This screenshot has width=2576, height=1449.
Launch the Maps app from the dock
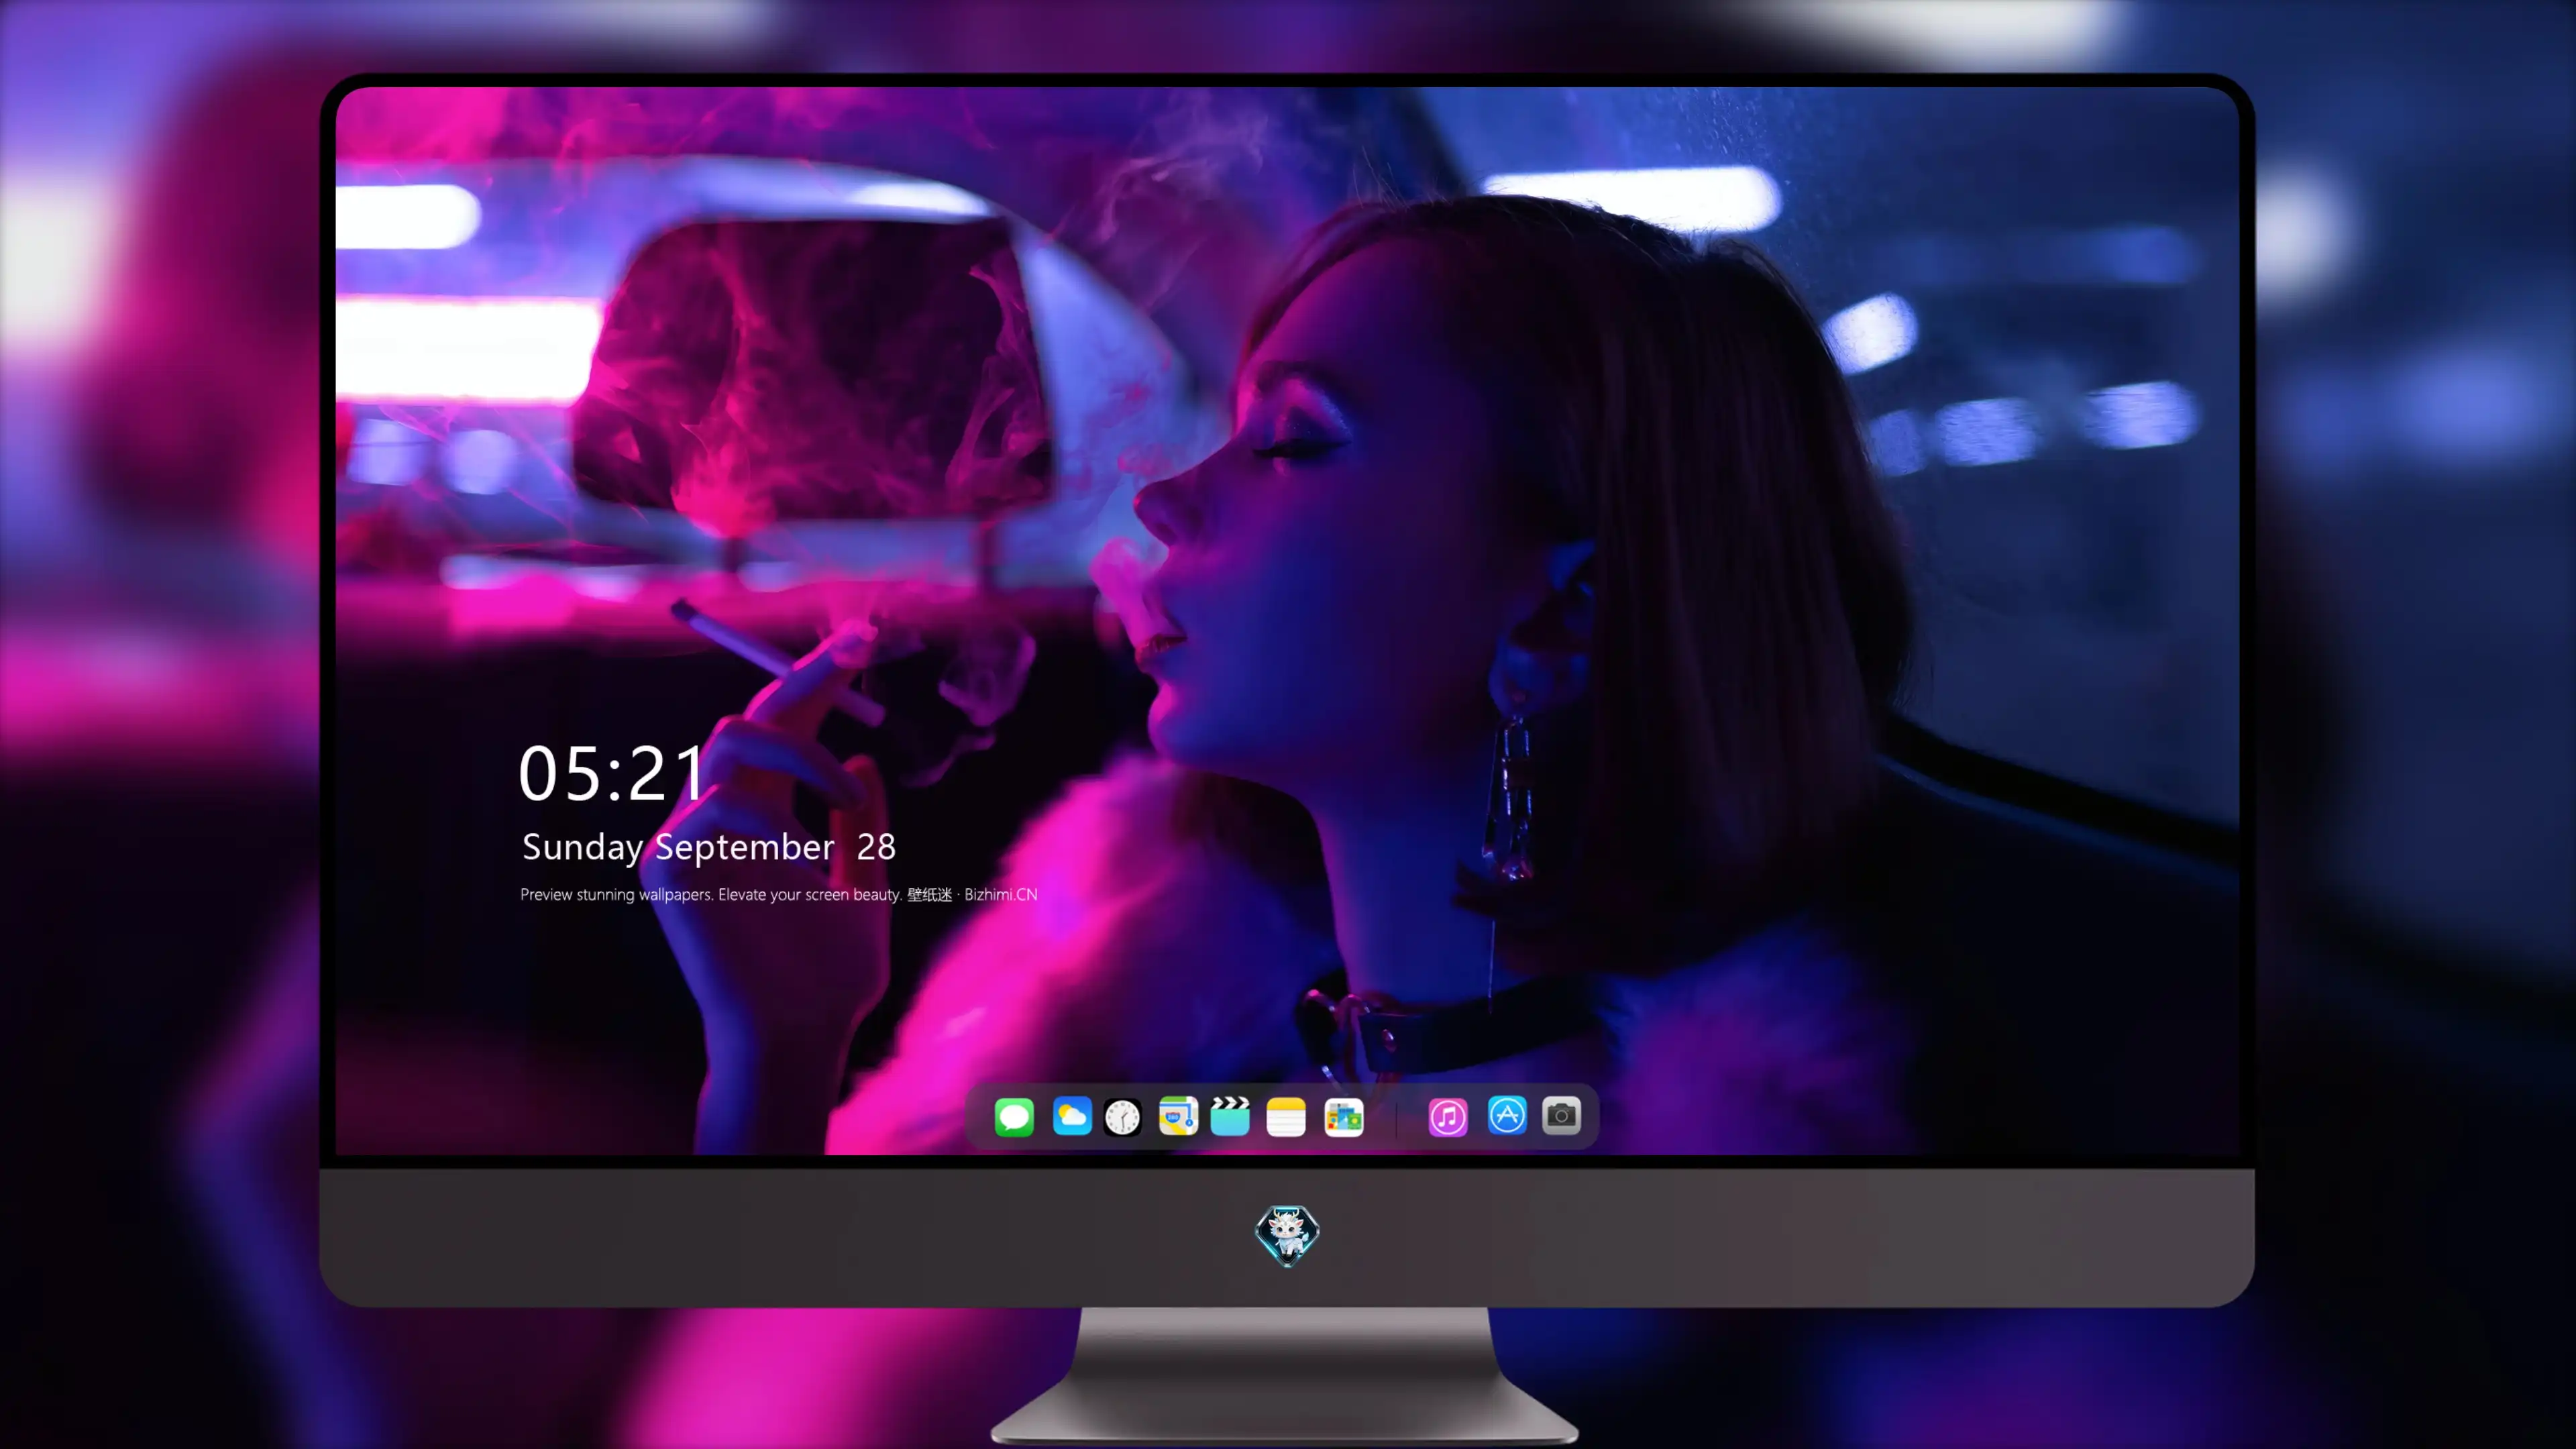(1178, 1116)
